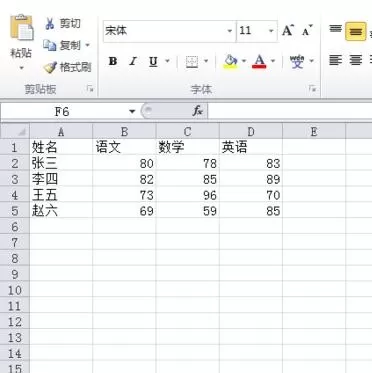372x373 pixels.
Task: Expand the font name dropdown list
Action: point(230,31)
